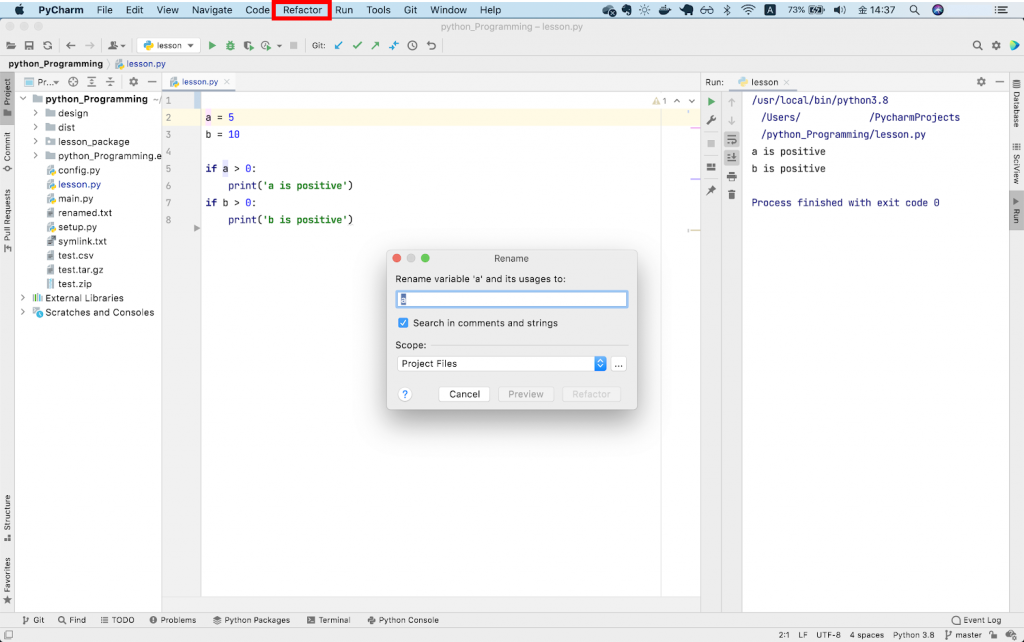Click Cancel in the Rename dialog

464,394
